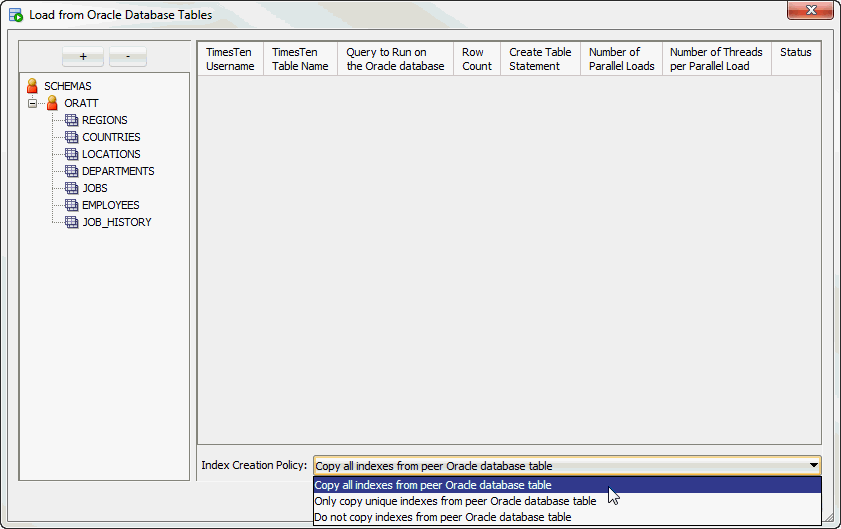Select the ORATT schema label
Screen dimensions: 841x529
coord(82,103)
